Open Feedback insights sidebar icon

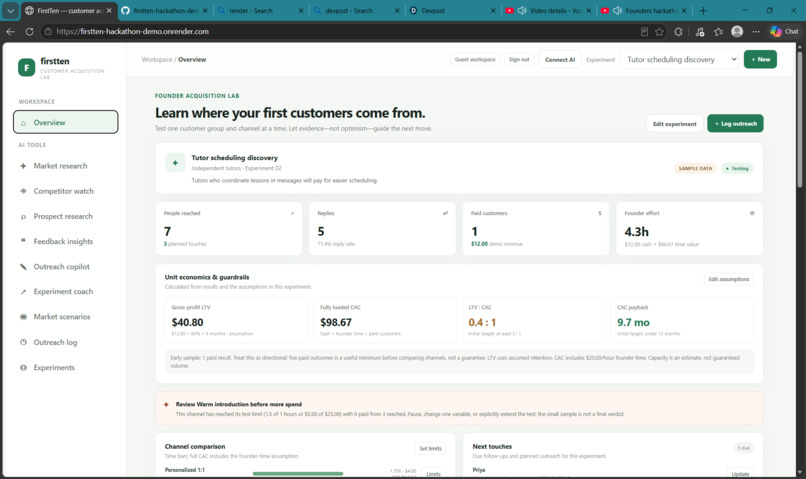coord(23,241)
